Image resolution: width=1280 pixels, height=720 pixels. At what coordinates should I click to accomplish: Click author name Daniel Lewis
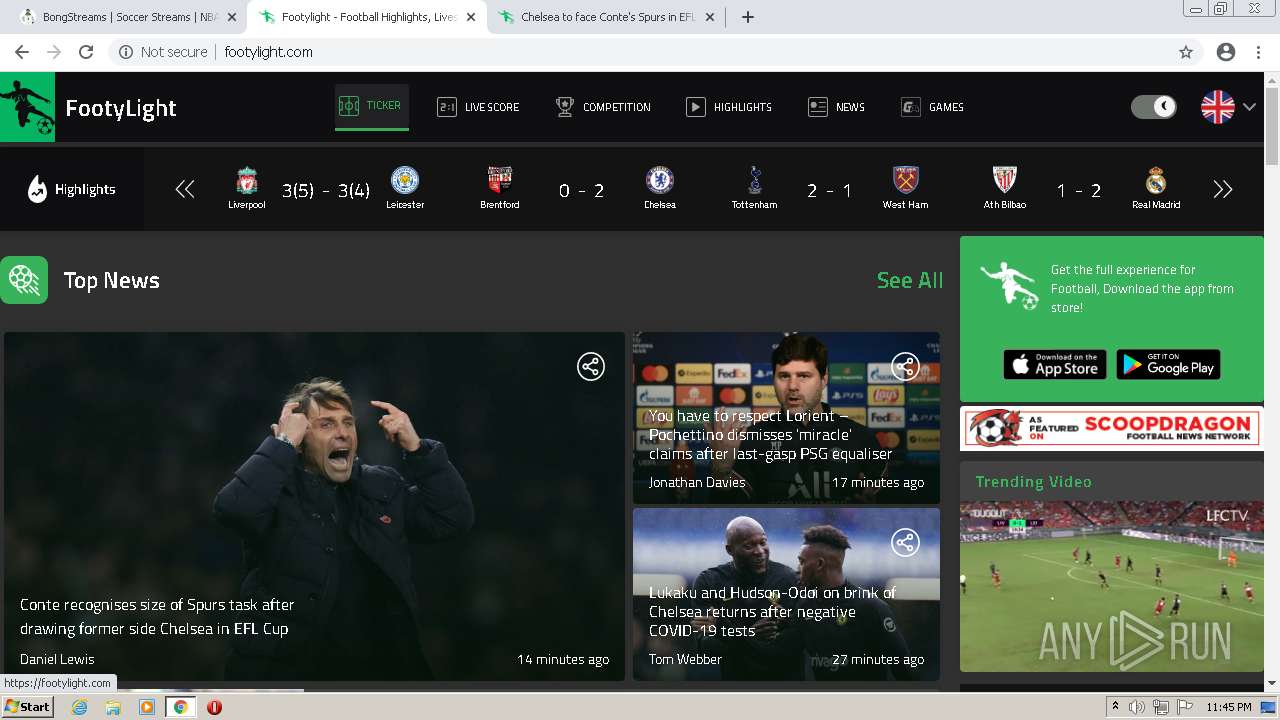[x=57, y=659]
